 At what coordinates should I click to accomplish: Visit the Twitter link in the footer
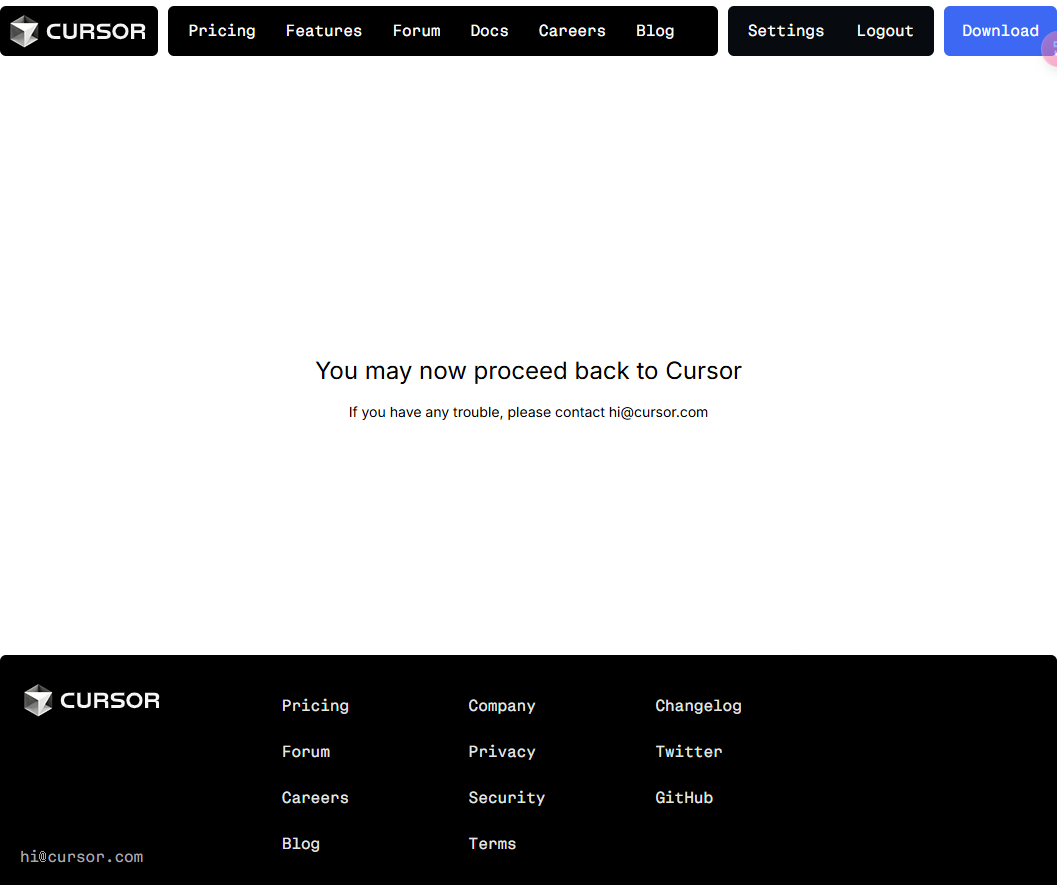coord(688,752)
